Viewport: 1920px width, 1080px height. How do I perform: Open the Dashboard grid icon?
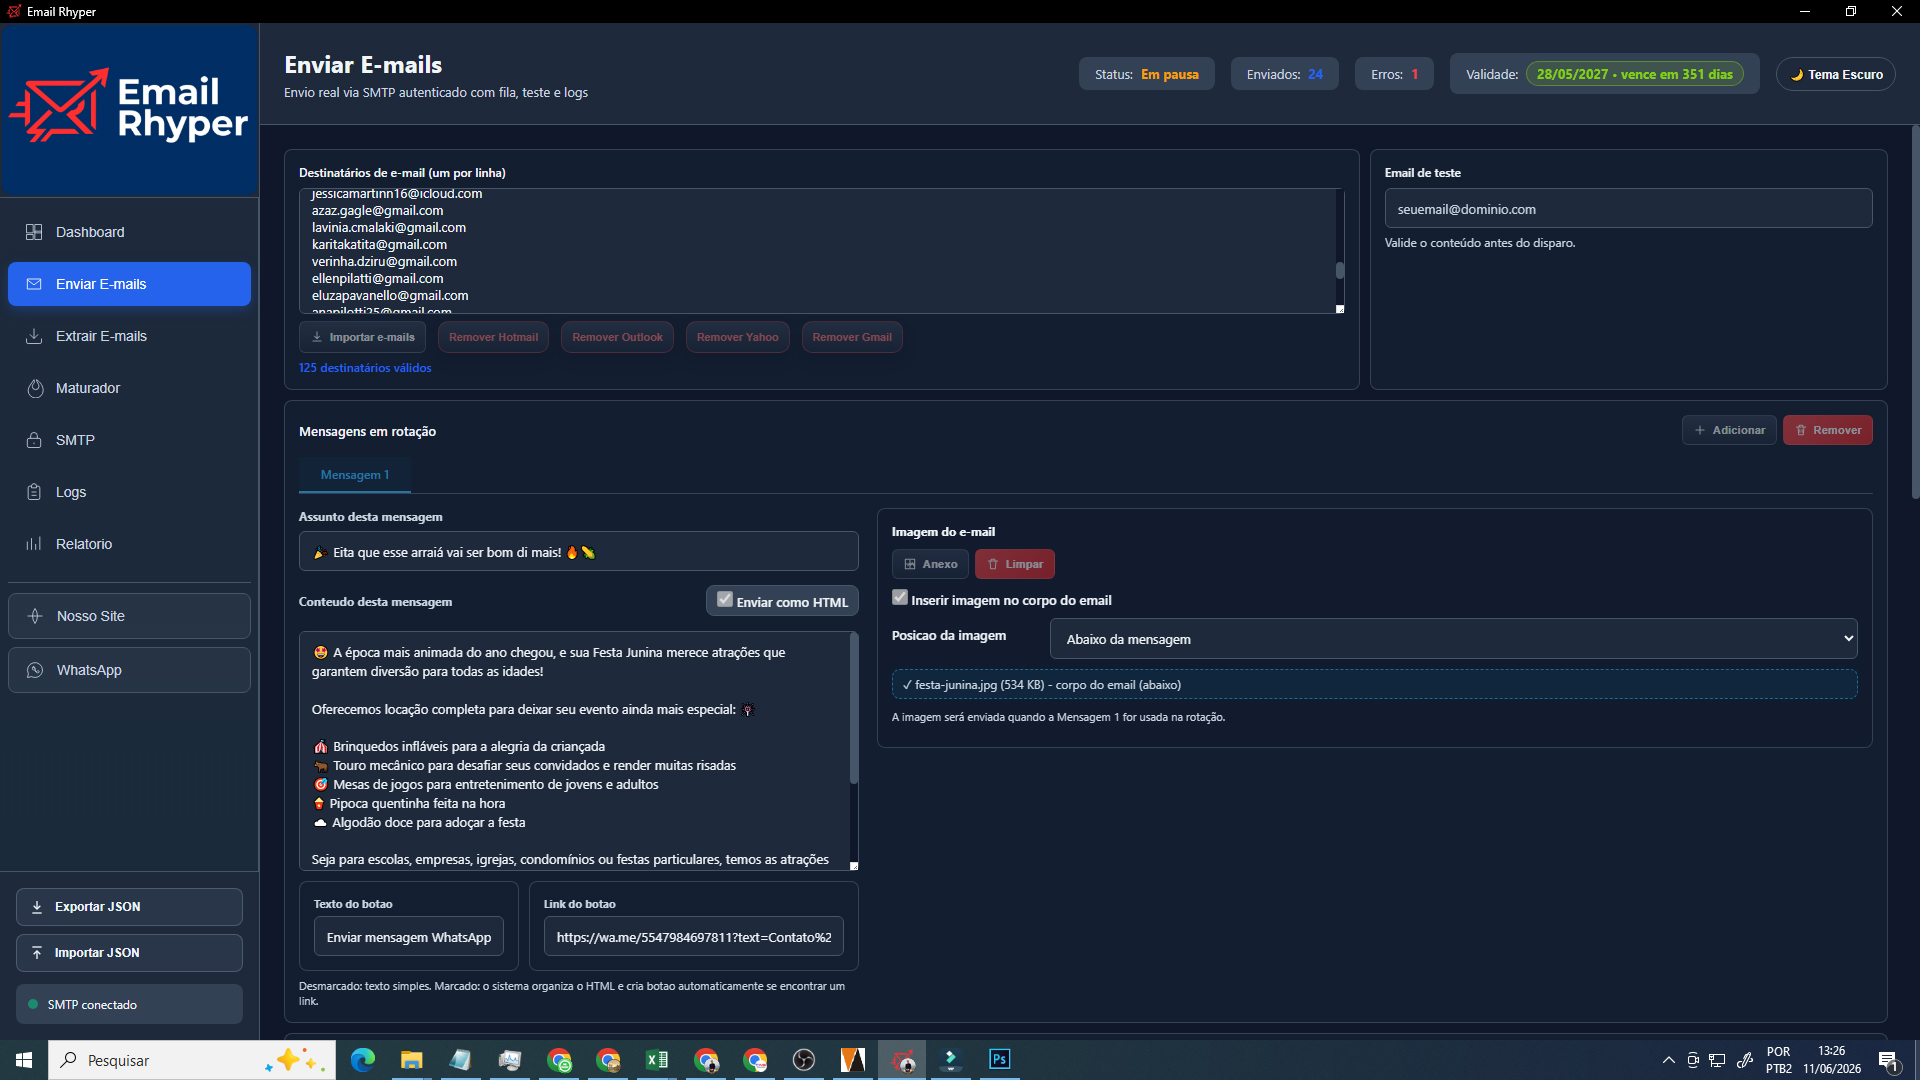coord(34,232)
